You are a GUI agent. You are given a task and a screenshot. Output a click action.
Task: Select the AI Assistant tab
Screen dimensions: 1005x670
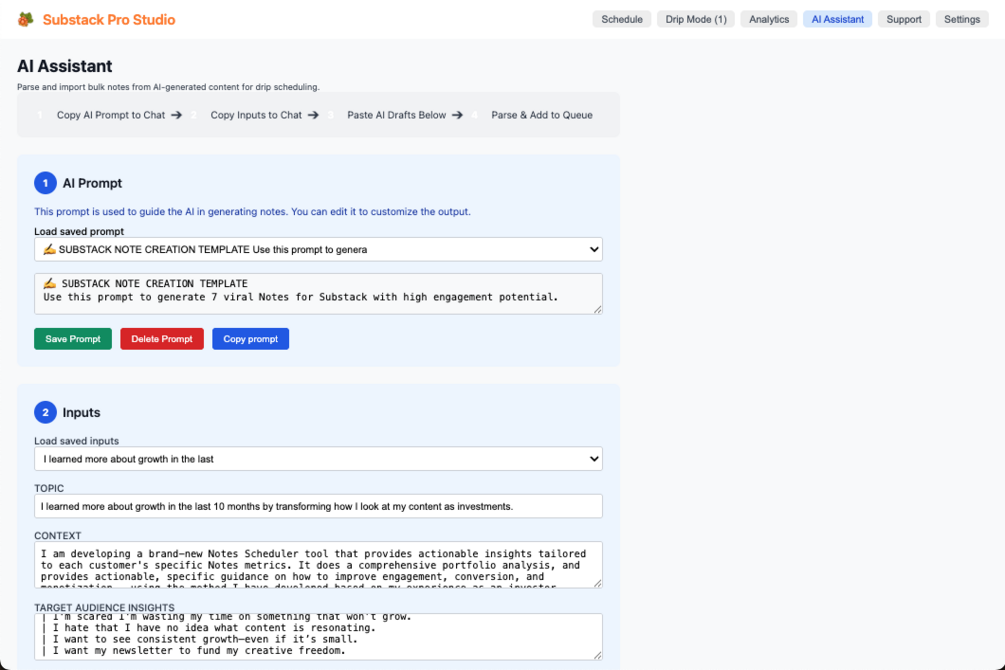(x=837, y=19)
